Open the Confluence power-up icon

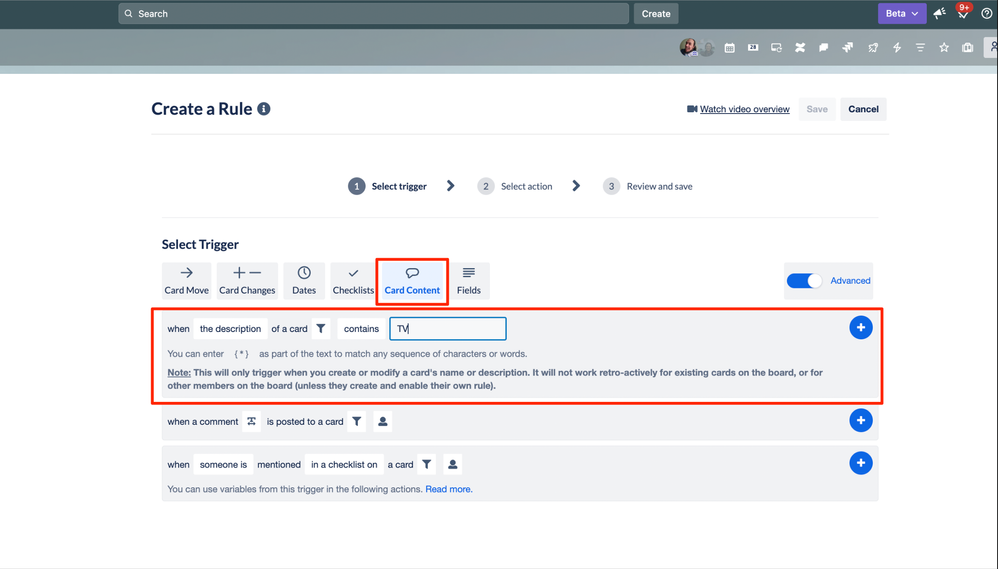800,48
